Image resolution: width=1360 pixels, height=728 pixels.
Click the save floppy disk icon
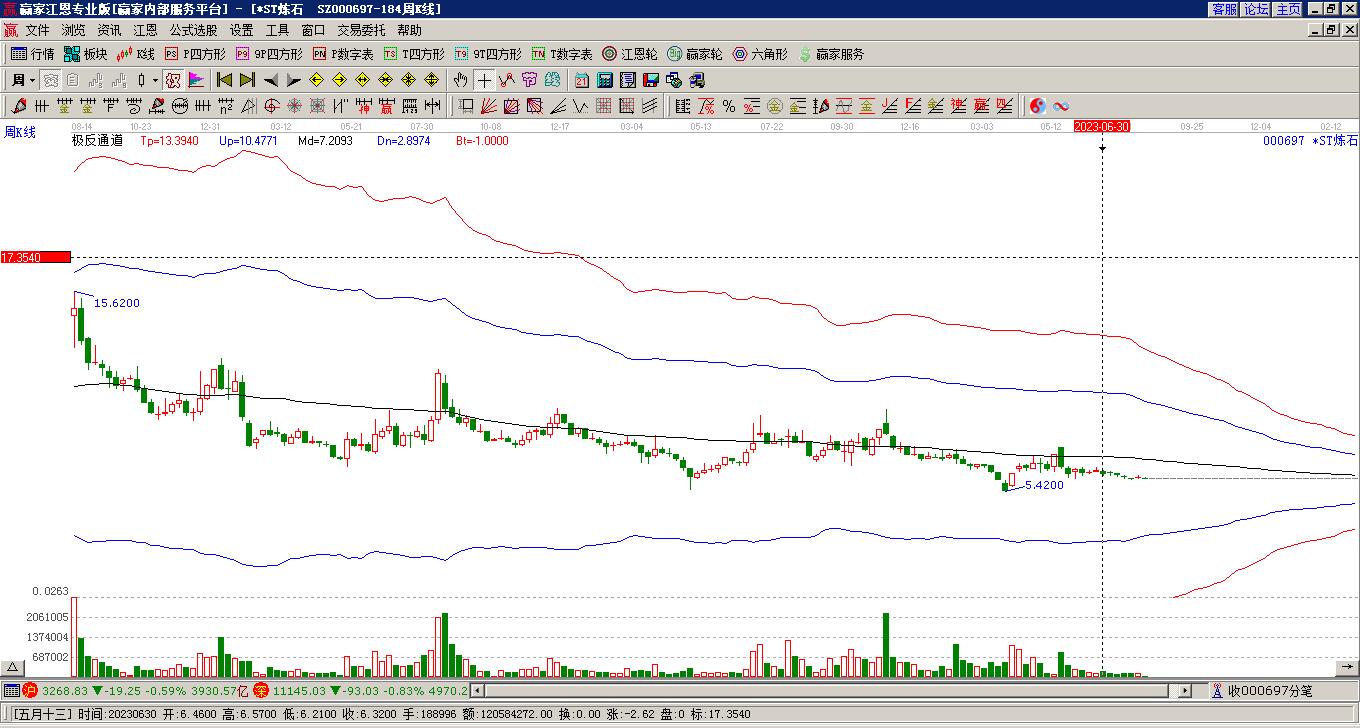[x=651, y=80]
